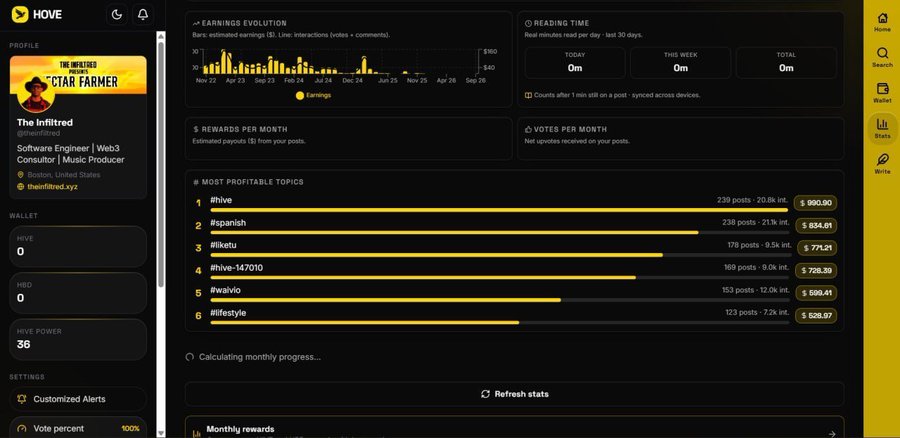Click the $ 834.61 earnings badge

(816, 226)
